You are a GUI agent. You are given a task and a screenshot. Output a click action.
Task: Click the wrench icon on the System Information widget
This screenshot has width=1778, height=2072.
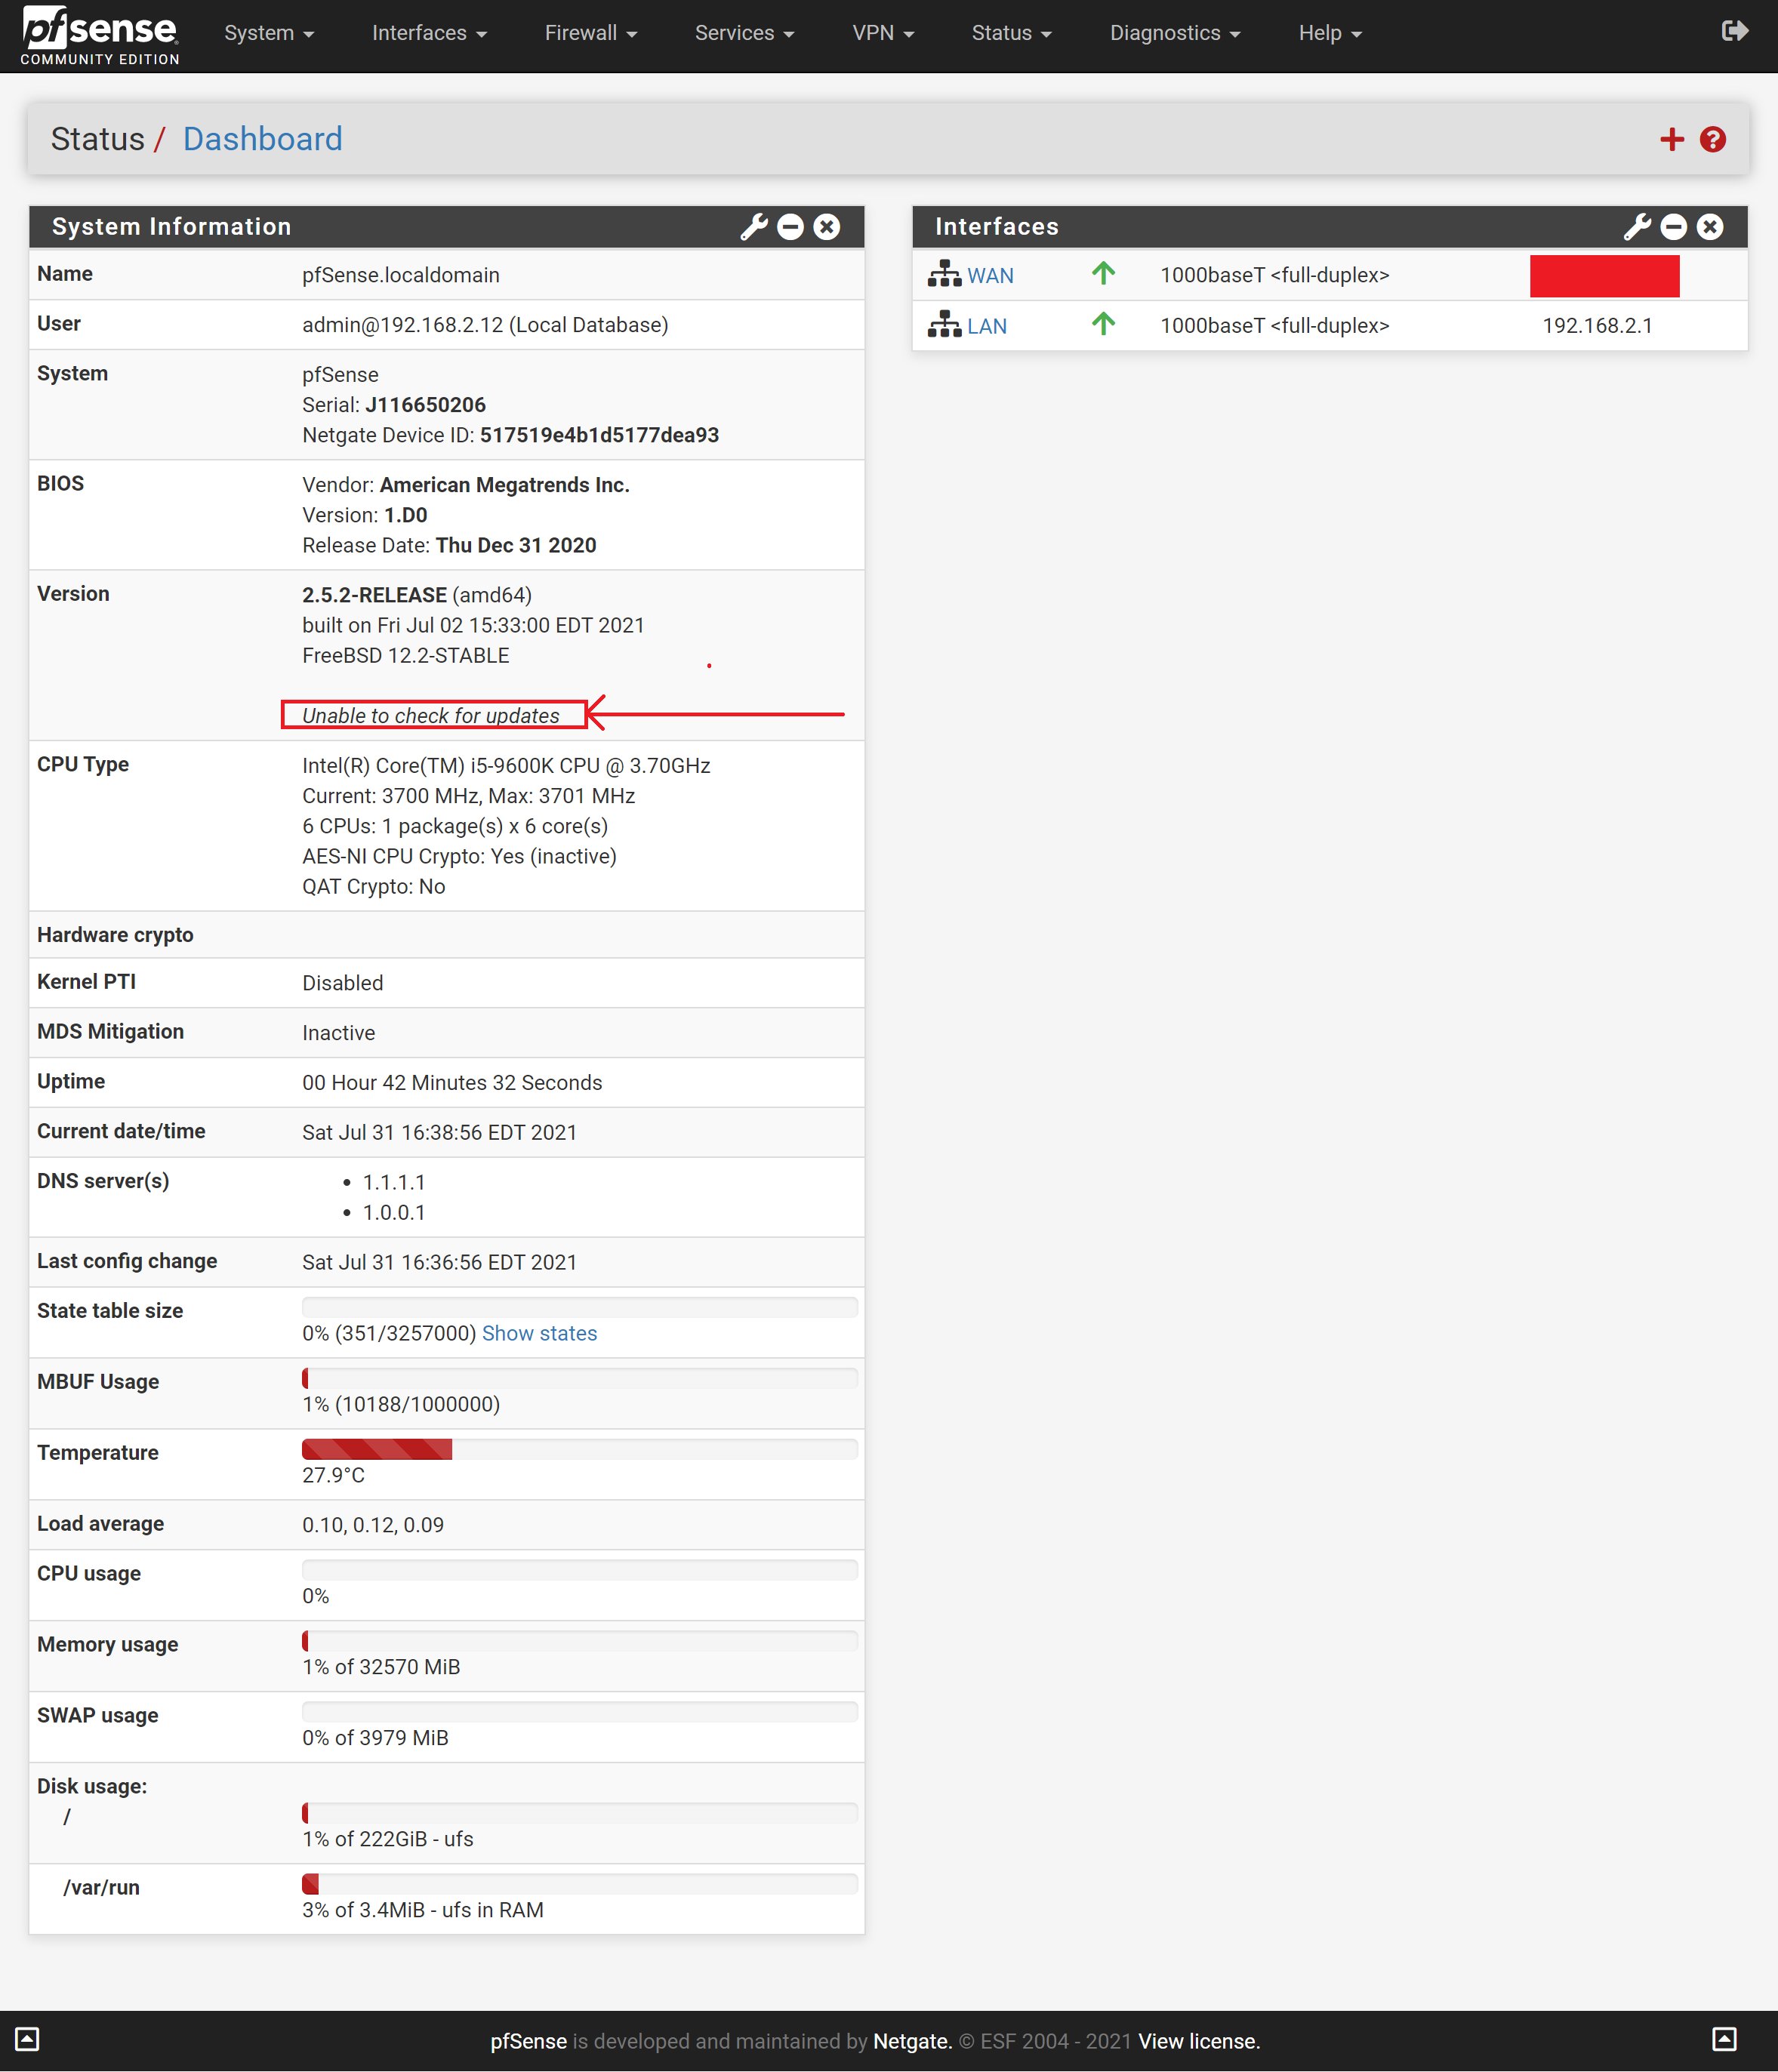(x=753, y=227)
